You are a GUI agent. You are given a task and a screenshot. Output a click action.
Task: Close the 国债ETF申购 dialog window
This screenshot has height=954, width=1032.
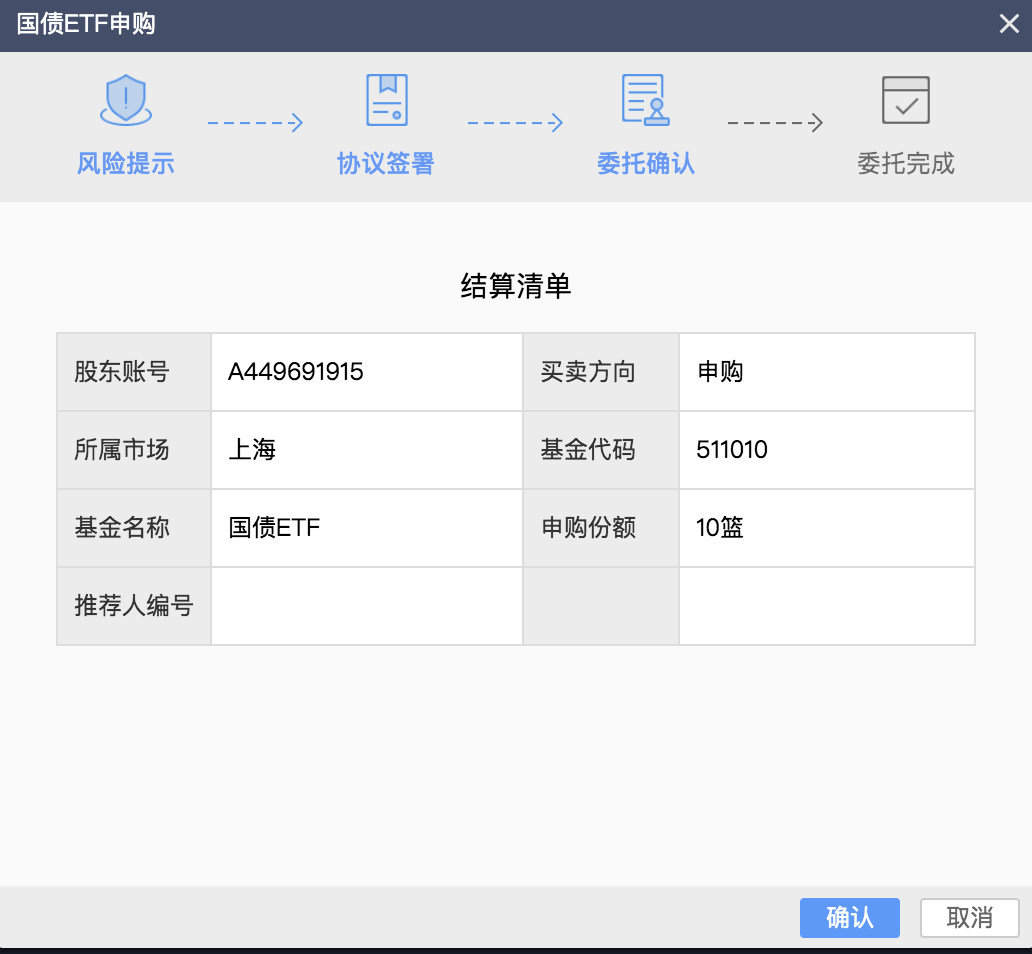1008,25
